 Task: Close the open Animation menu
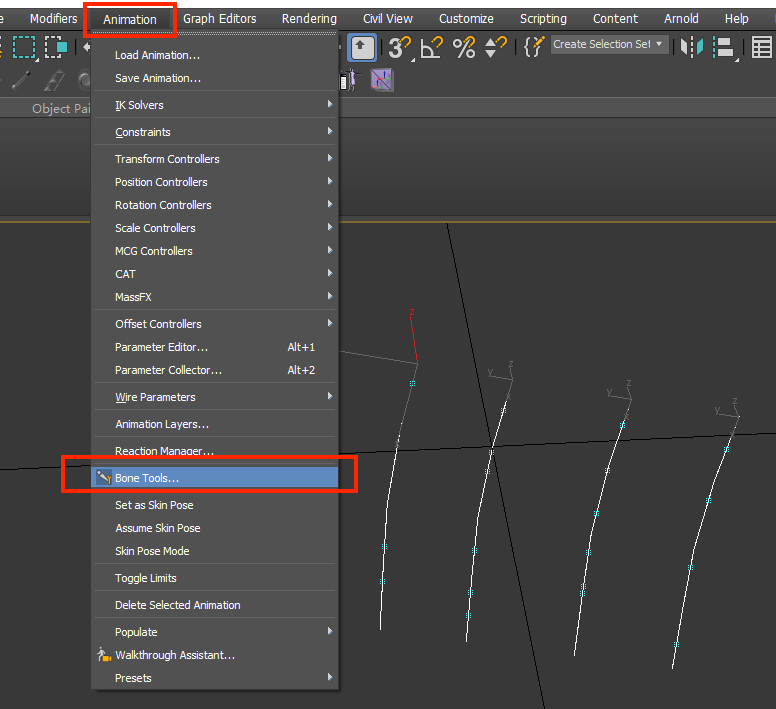click(130, 19)
